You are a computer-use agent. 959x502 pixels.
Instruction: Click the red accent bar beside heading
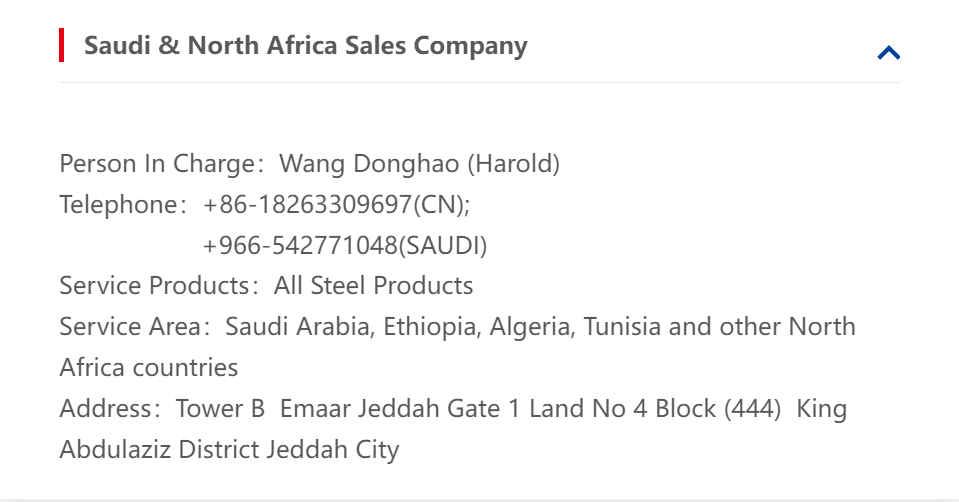pos(62,45)
